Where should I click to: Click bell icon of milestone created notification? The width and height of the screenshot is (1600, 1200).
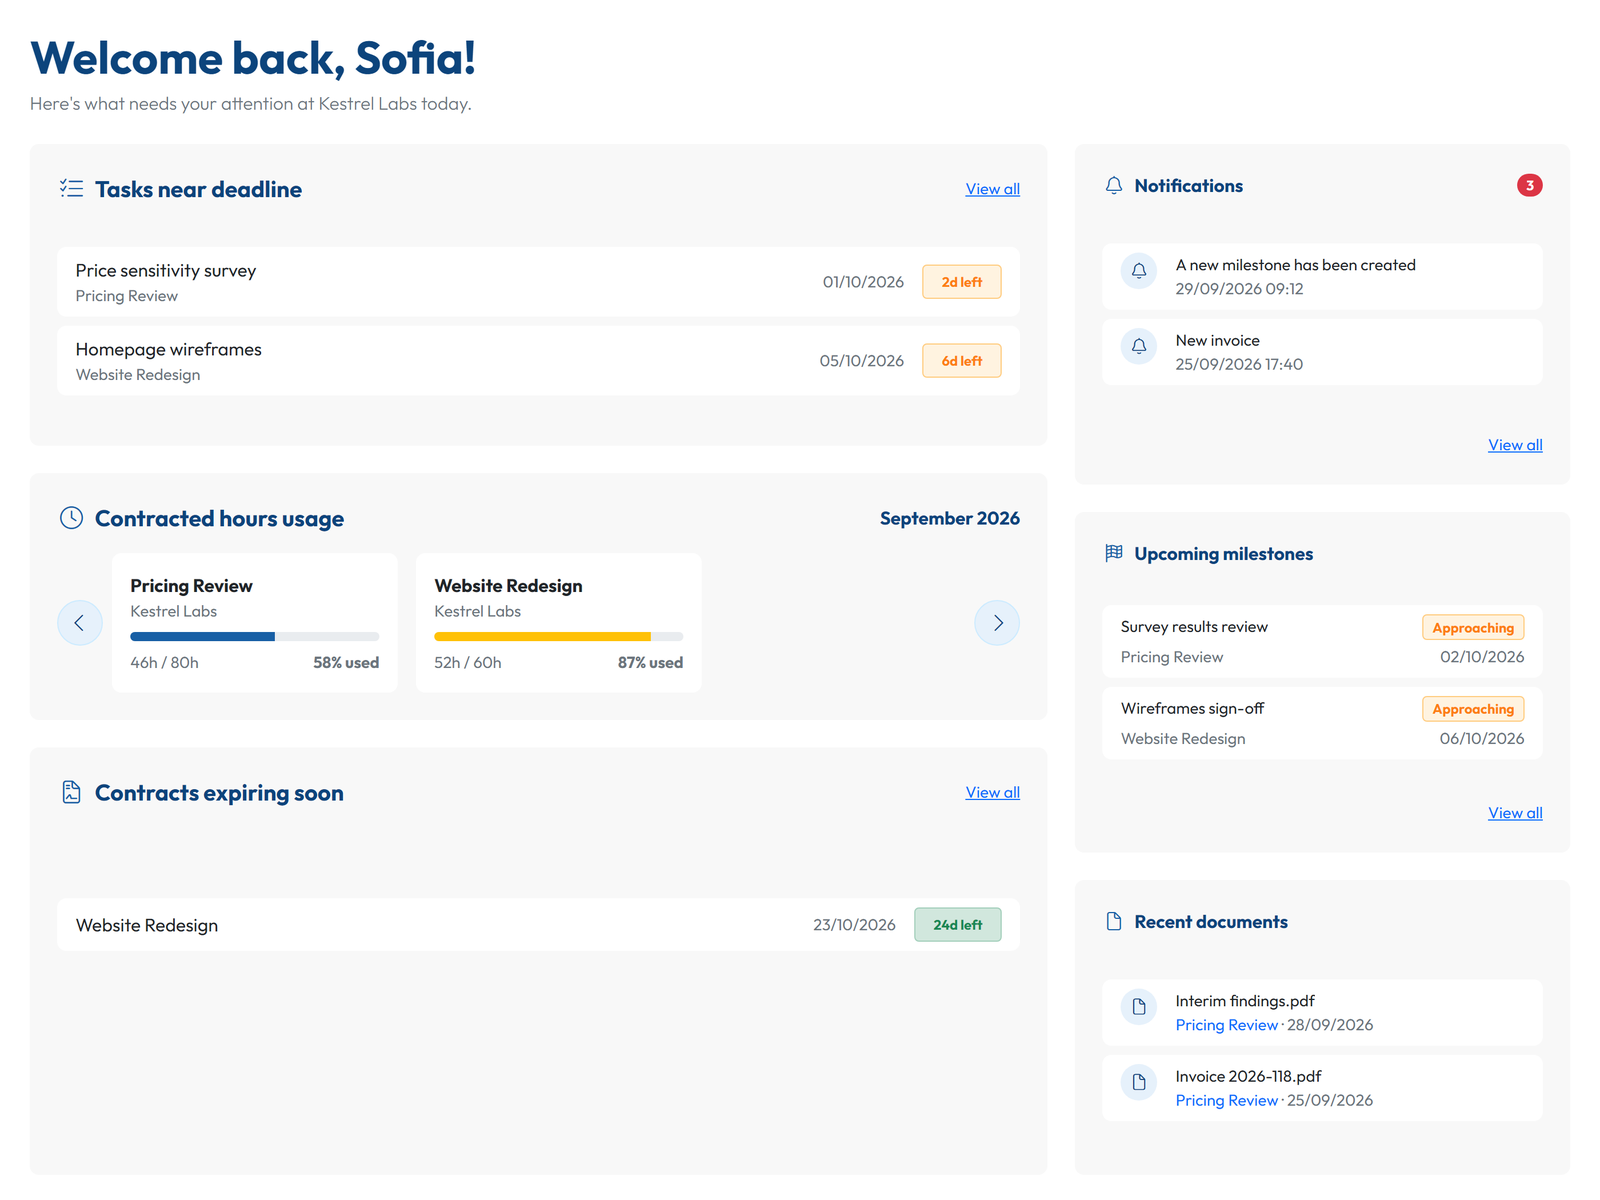1139,271
